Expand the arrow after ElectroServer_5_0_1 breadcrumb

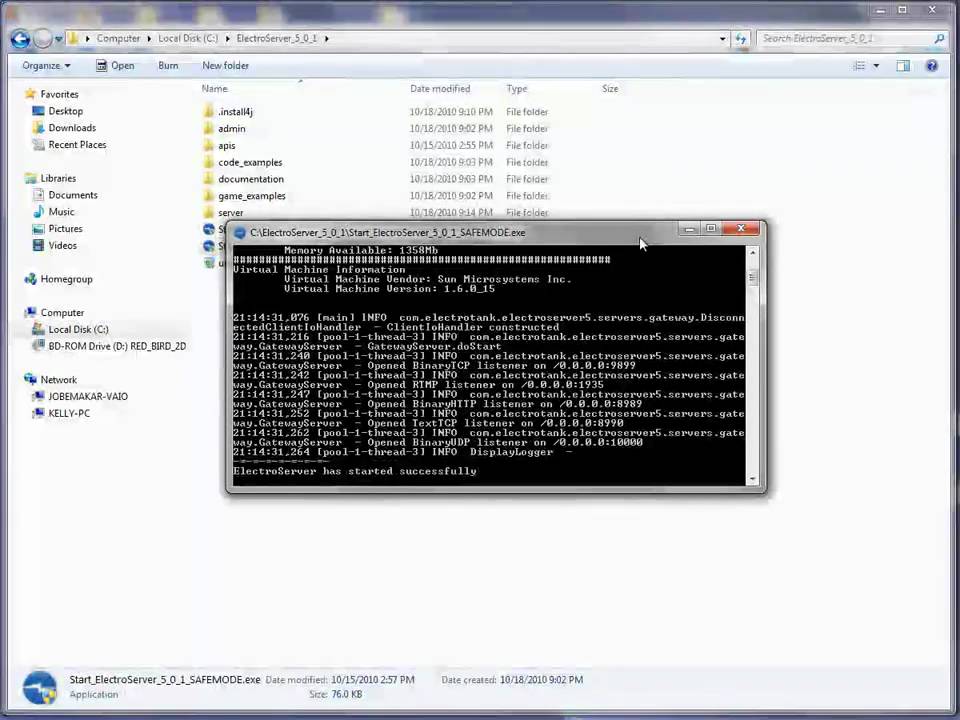pos(326,39)
